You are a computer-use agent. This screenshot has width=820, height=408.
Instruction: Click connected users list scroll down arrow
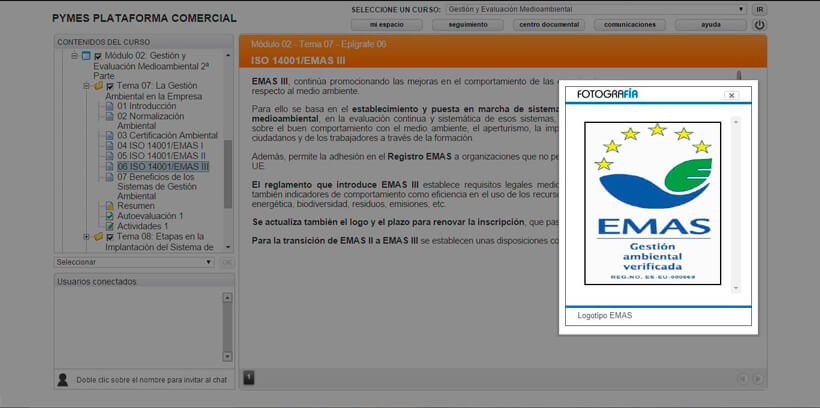pos(227,356)
